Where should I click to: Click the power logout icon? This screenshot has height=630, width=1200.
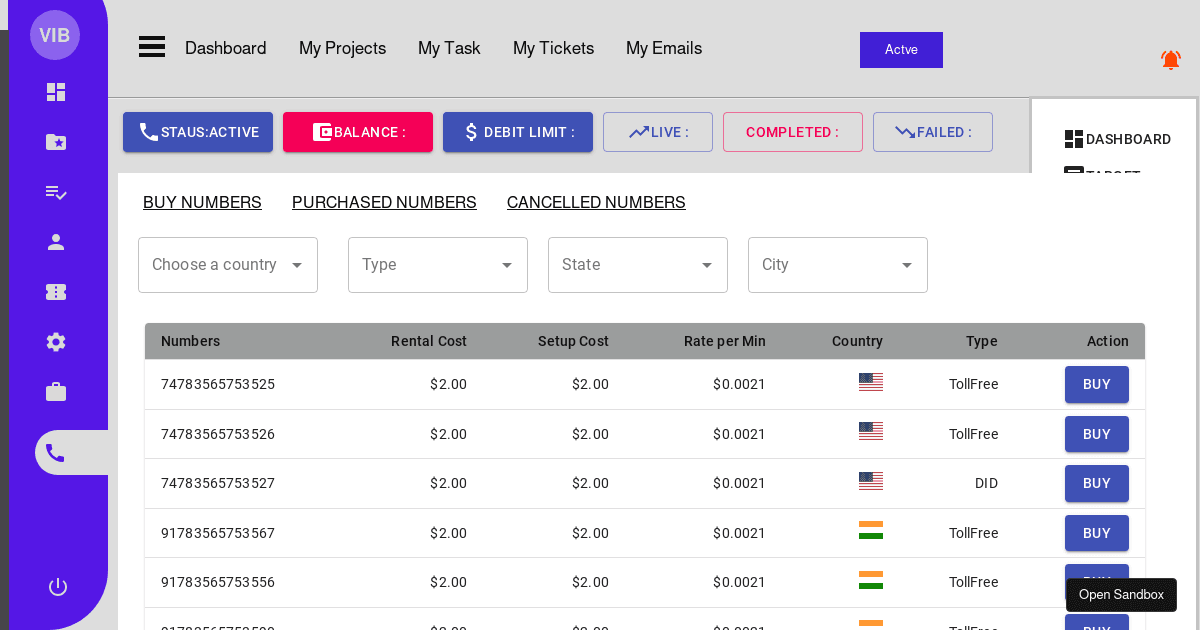pos(58,587)
